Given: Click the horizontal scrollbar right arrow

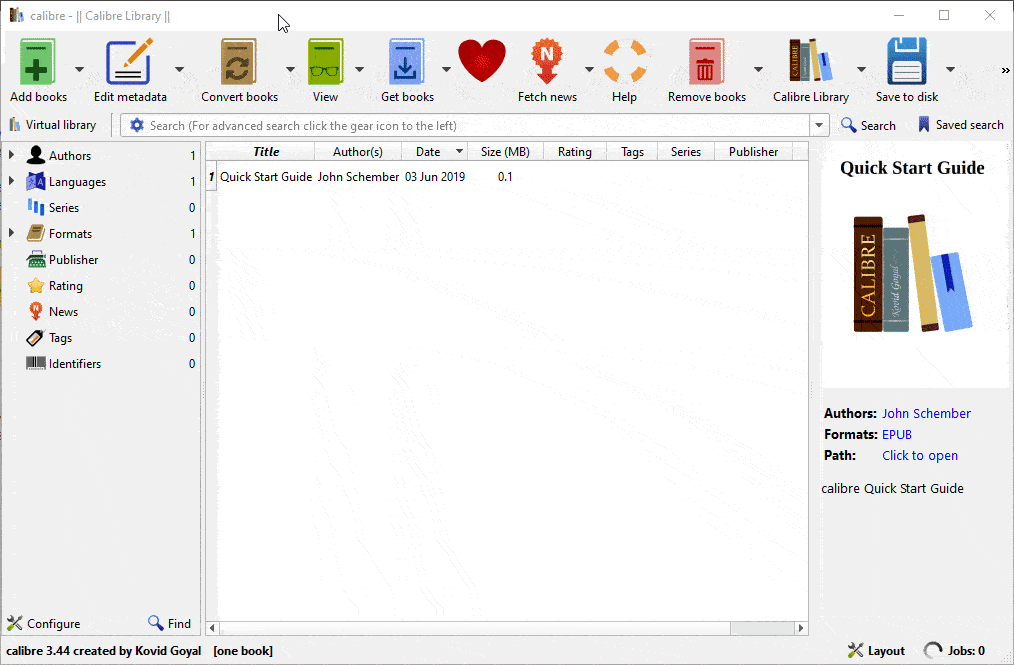Looking at the screenshot, I should tap(801, 627).
